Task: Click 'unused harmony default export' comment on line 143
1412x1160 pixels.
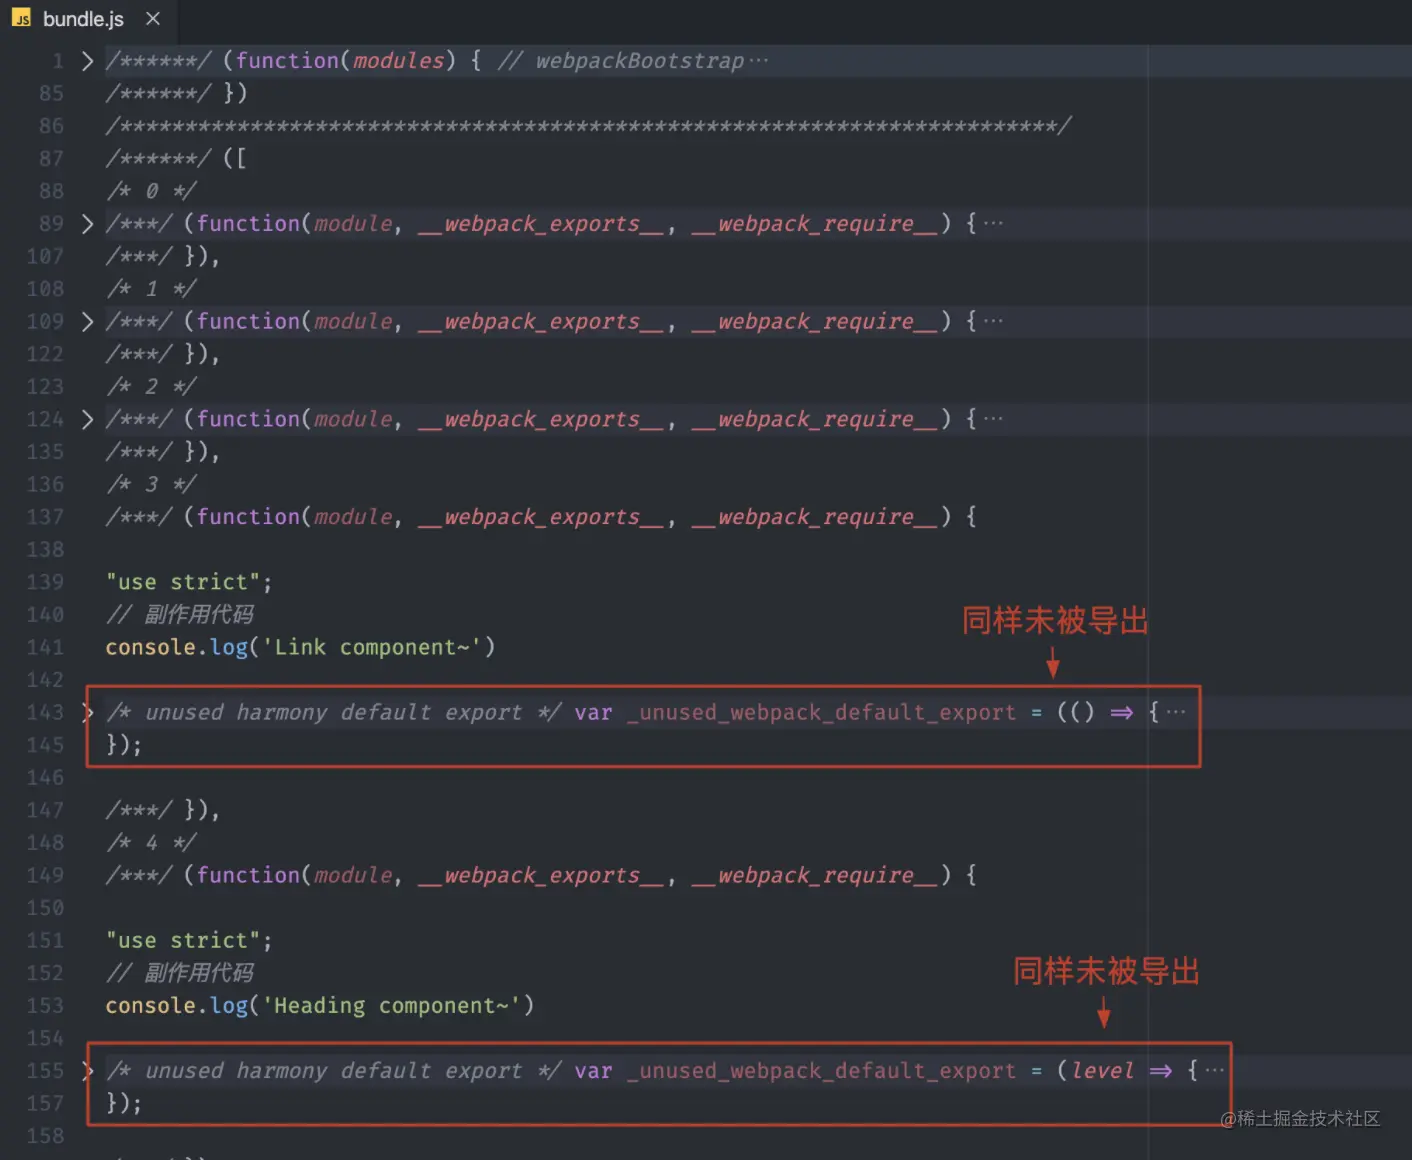Action: pyautogui.click(x=333, y=713)
